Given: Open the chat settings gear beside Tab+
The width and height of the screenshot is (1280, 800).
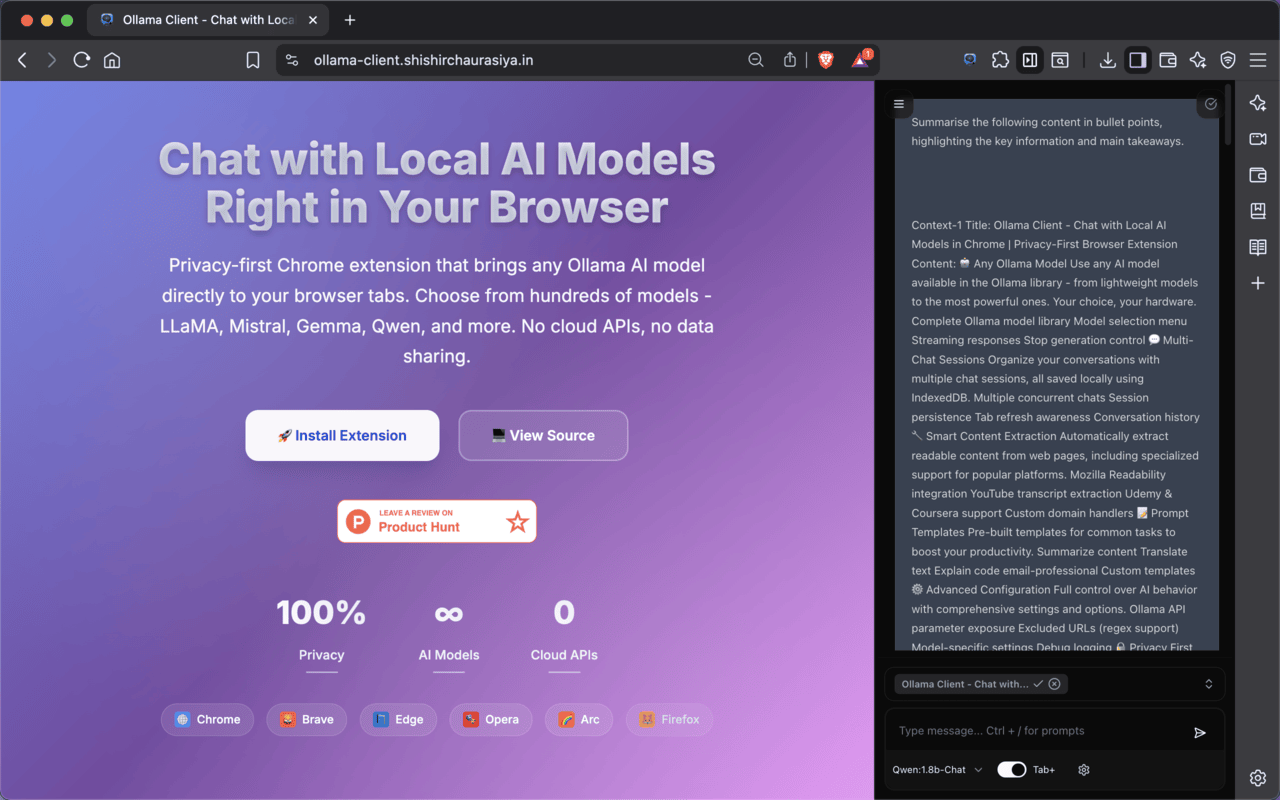Looking at the screenshot, I should coord(1083,769).
